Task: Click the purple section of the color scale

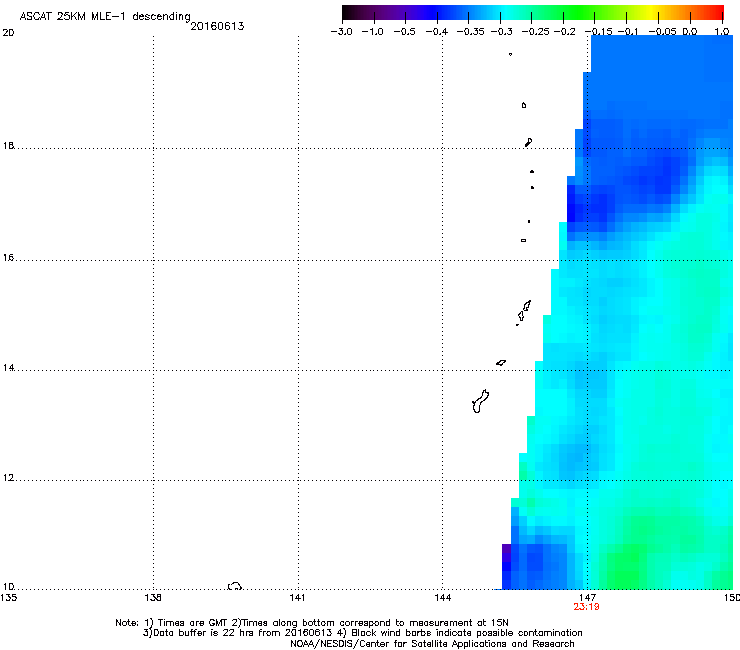Action: (396, 13)
